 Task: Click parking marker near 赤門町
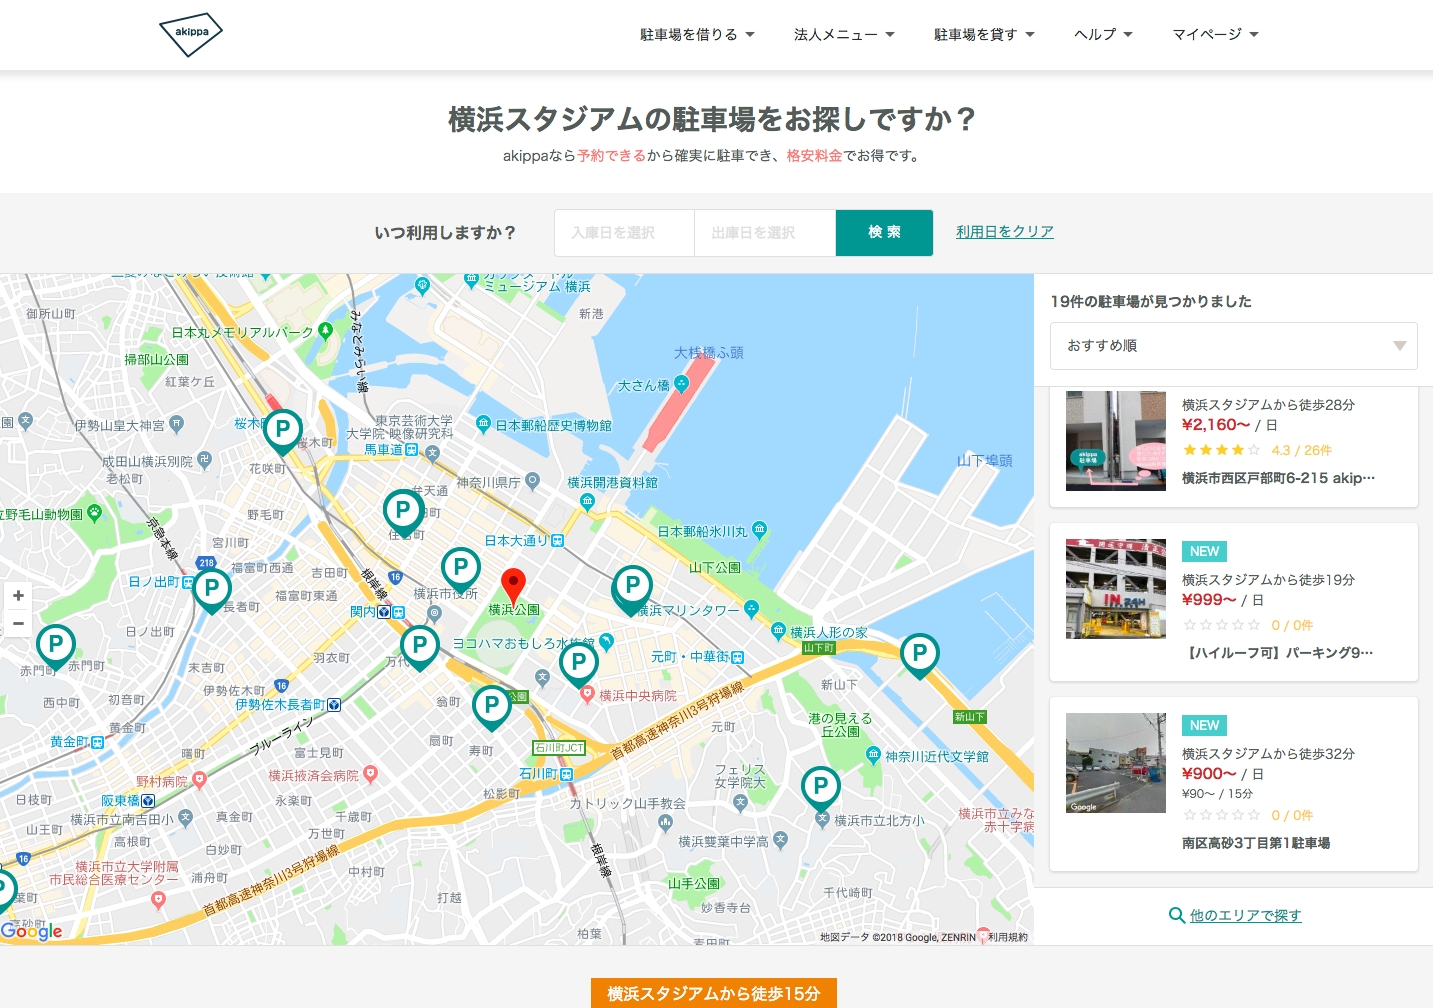[x=56, y=646]
